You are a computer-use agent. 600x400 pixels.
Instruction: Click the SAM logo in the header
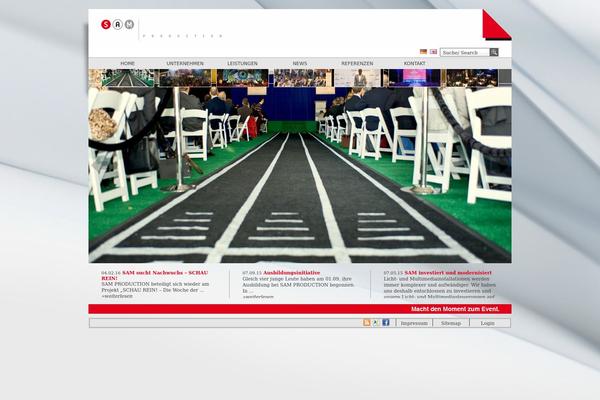pyautogui.click(x=117, y=24)
